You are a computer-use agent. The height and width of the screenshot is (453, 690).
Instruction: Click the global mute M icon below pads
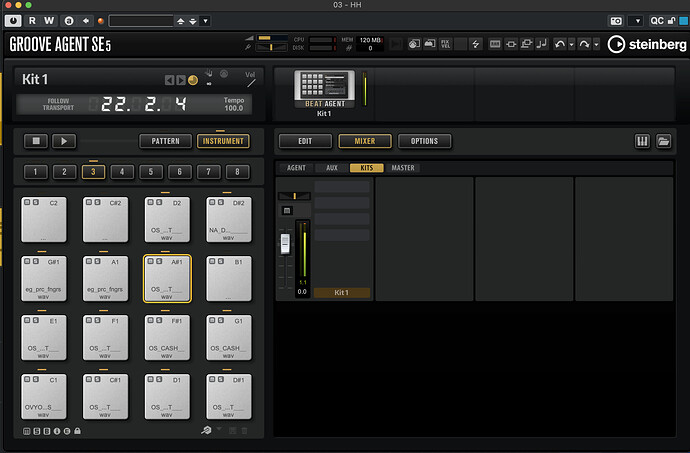click(x=26, y=431)
